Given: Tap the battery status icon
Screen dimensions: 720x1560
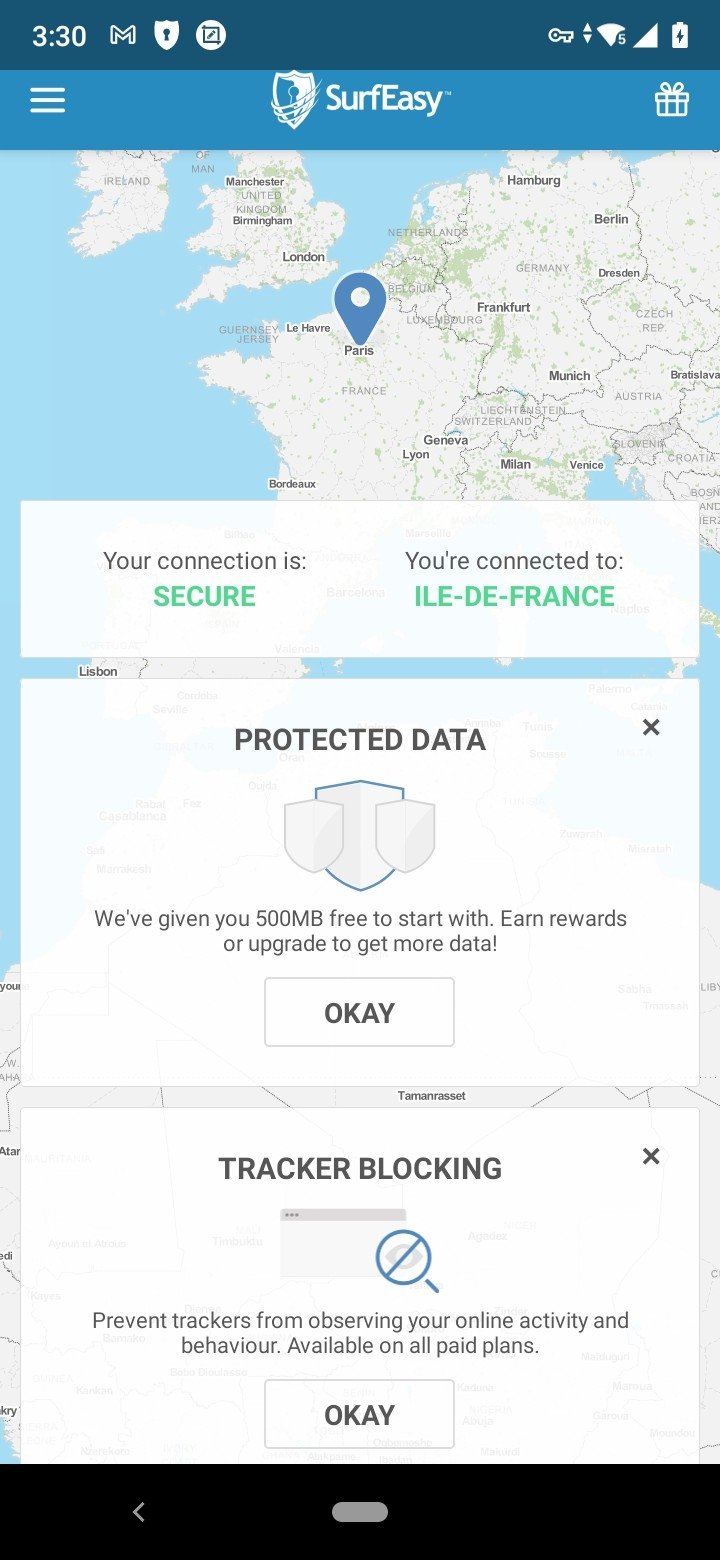Looking at the screenshot, I should tap(680, 36).
